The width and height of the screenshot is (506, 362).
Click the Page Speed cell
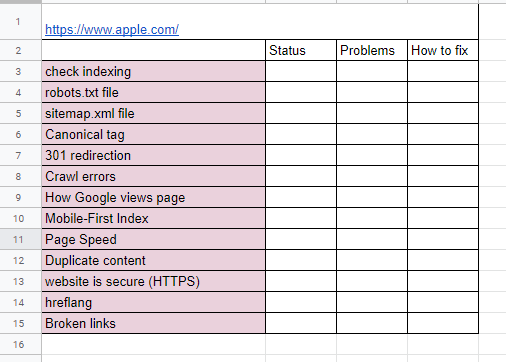(x=153, y=239)
